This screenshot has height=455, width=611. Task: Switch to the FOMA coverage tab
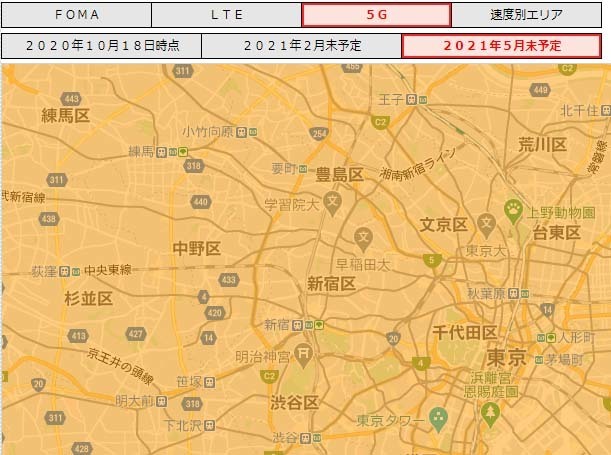click(x=76, y=15)
